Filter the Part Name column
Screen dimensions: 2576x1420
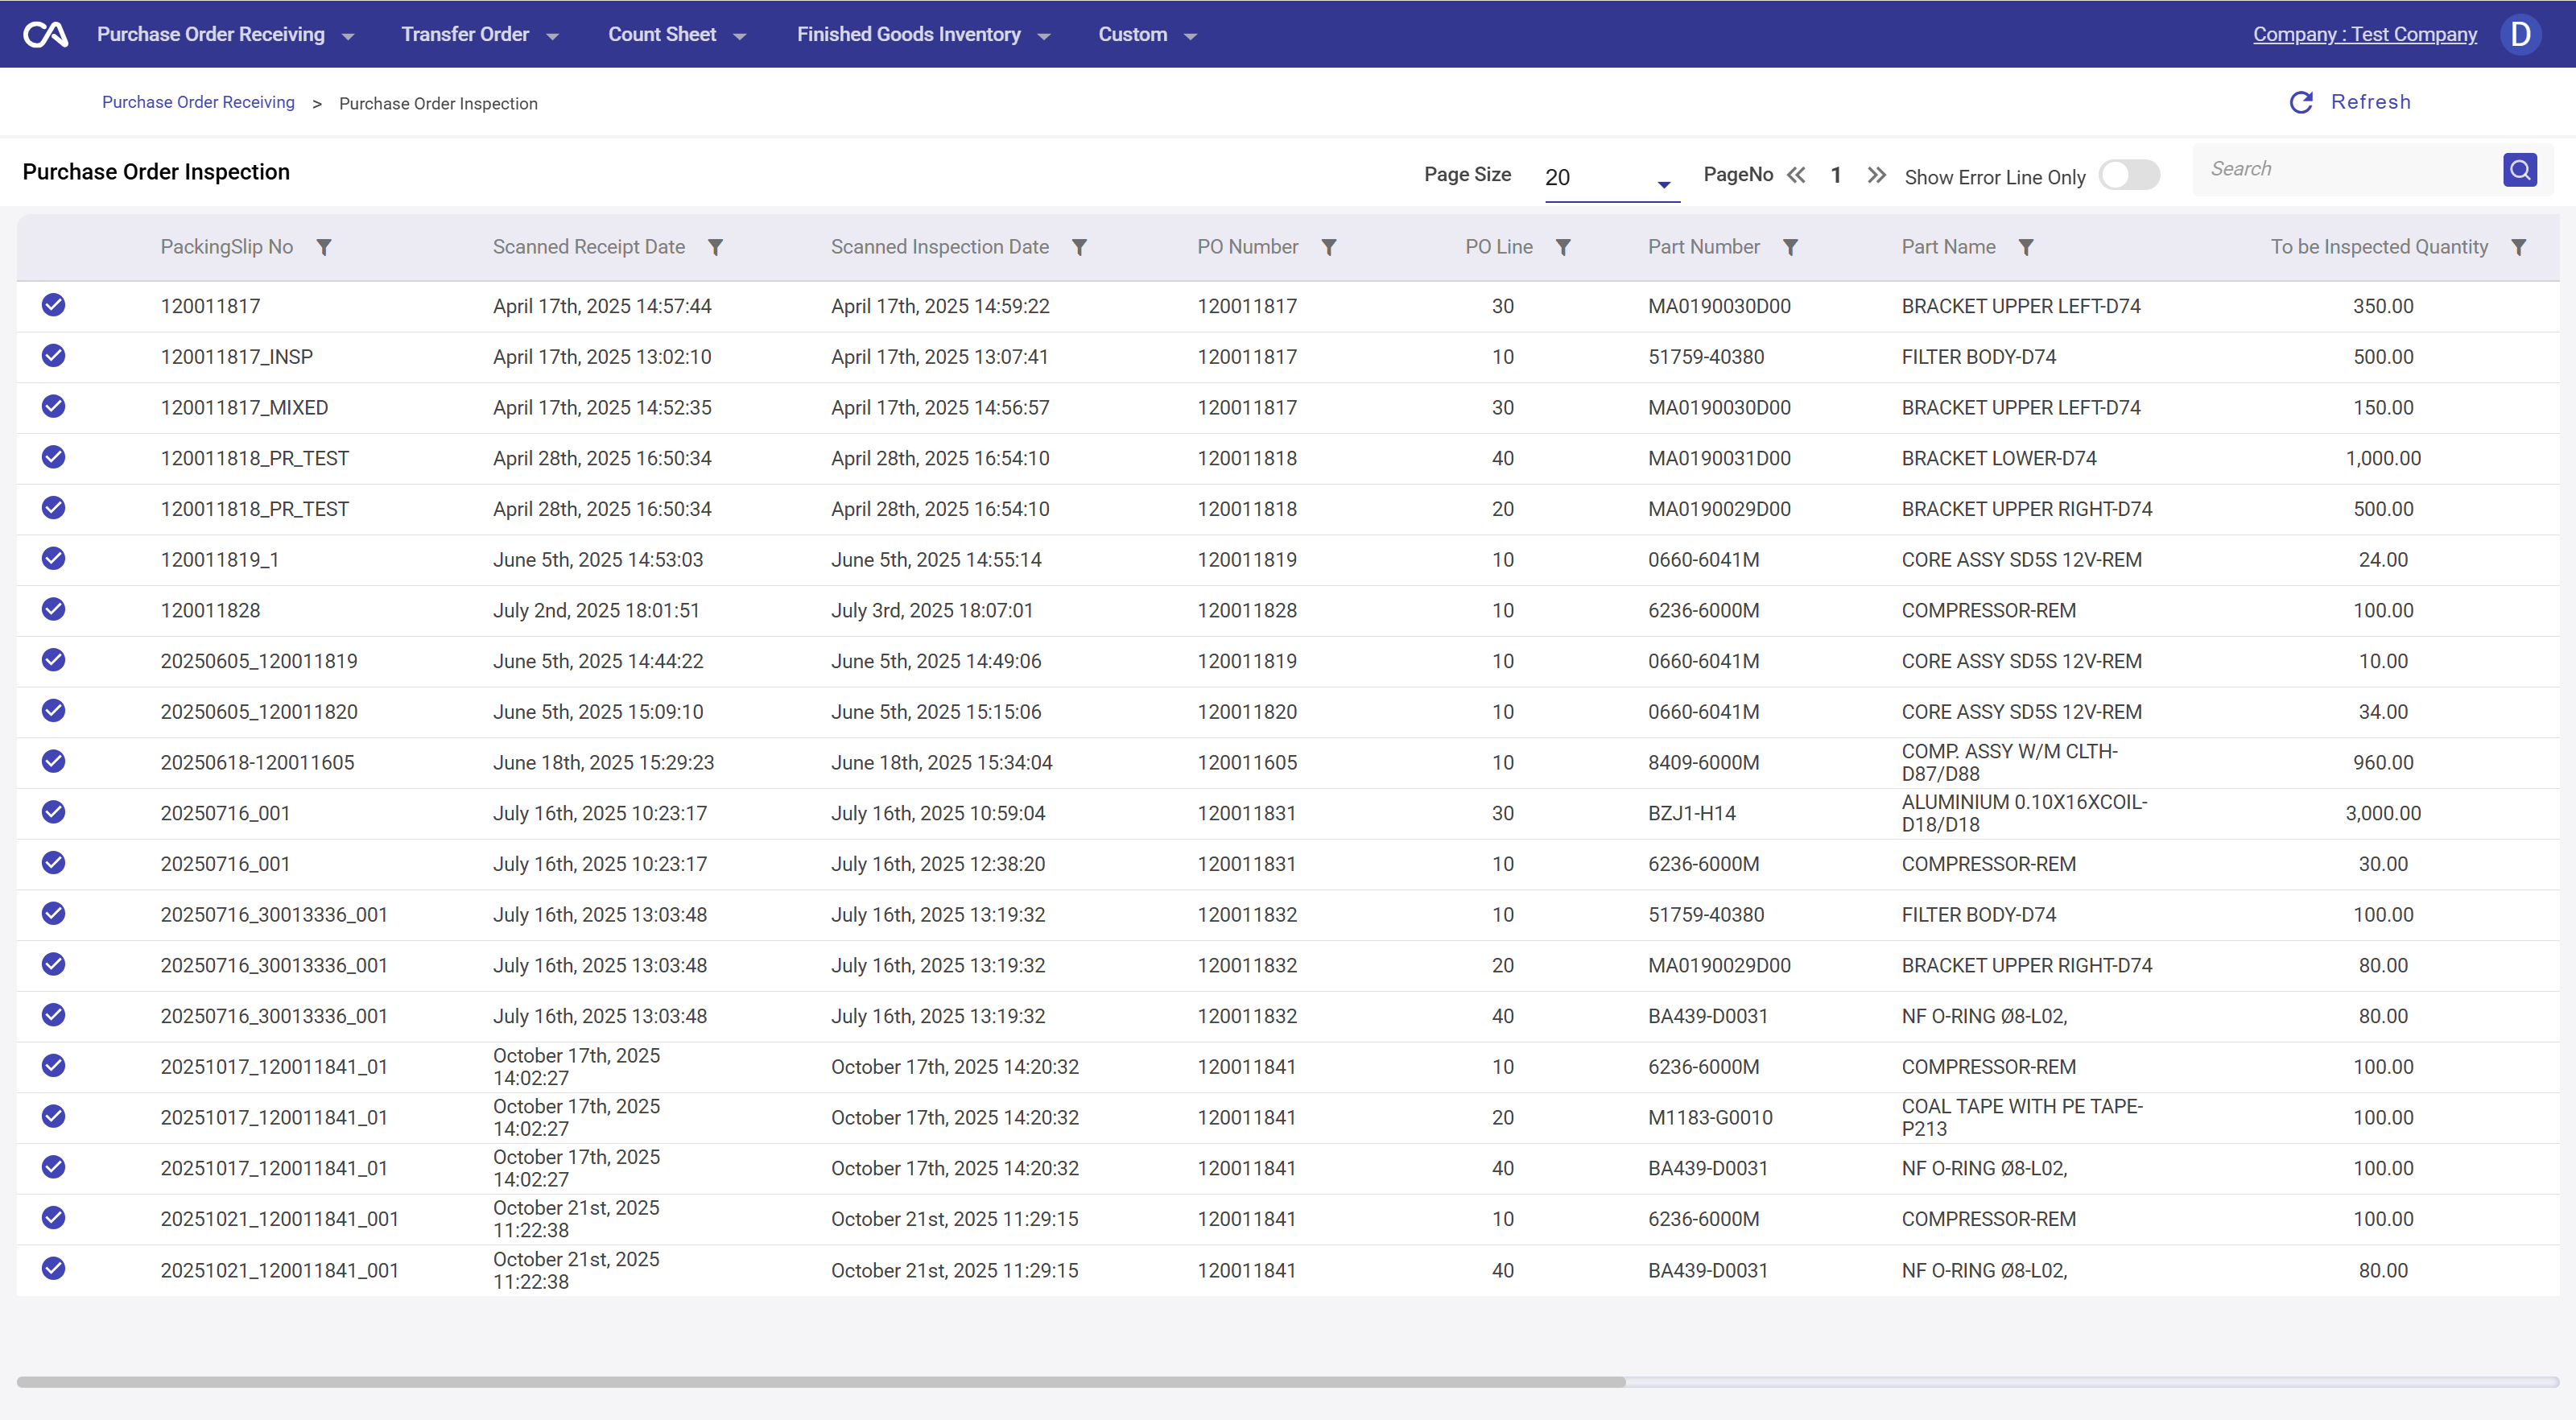[x=2025, y=247]
